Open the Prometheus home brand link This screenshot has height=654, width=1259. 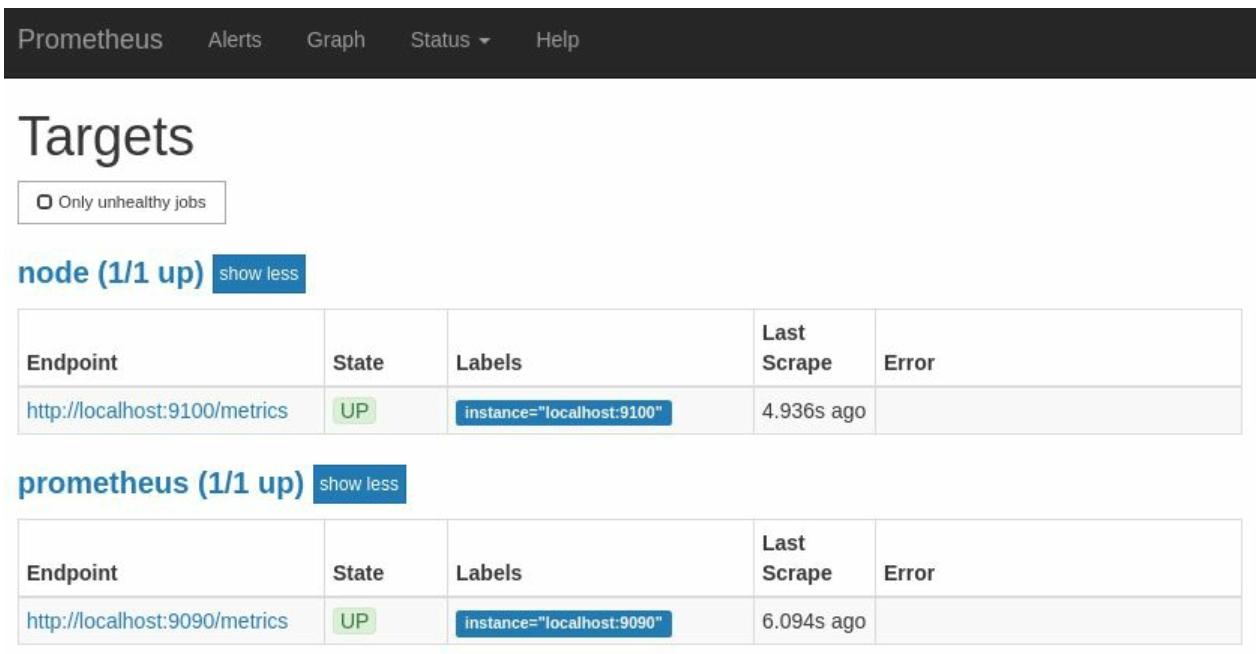pos(90,40)
